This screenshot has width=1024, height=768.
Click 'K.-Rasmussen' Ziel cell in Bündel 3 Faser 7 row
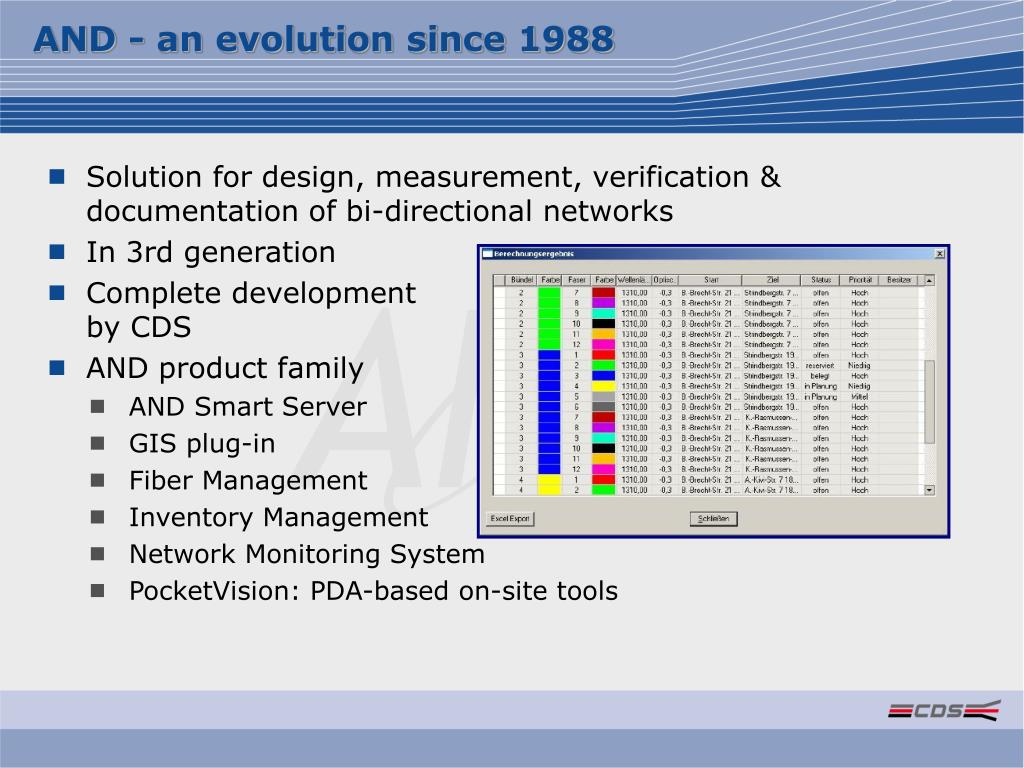point(772,417)
